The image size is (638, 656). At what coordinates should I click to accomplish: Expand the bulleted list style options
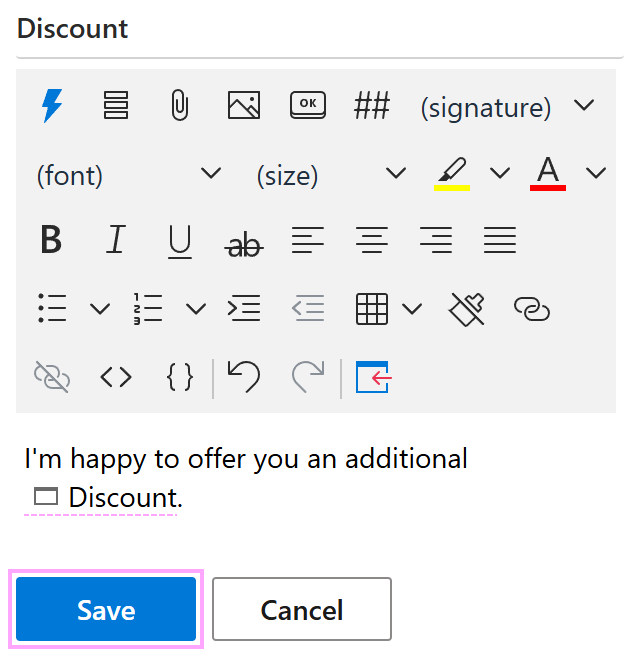[x=100, y=309]
